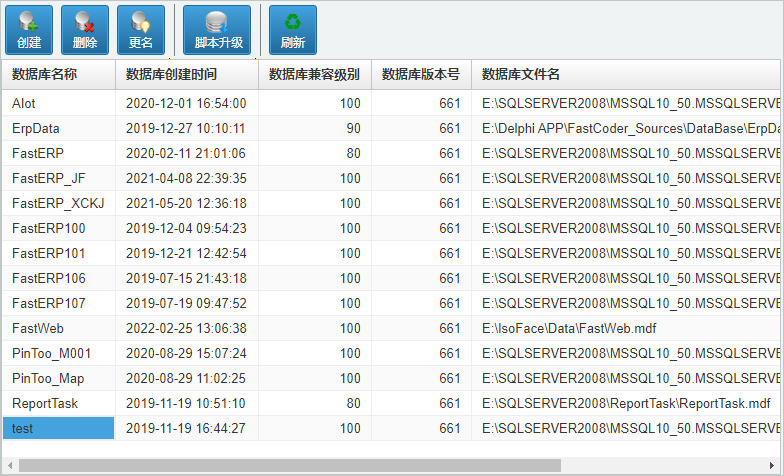
Task: Select the FastERP database name cell
Action: tap(58, 154)
